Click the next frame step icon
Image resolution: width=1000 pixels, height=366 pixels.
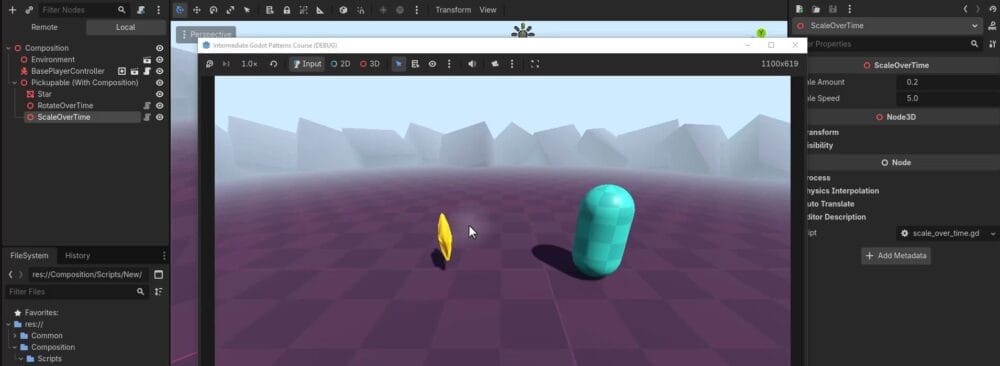pos(226,64)
